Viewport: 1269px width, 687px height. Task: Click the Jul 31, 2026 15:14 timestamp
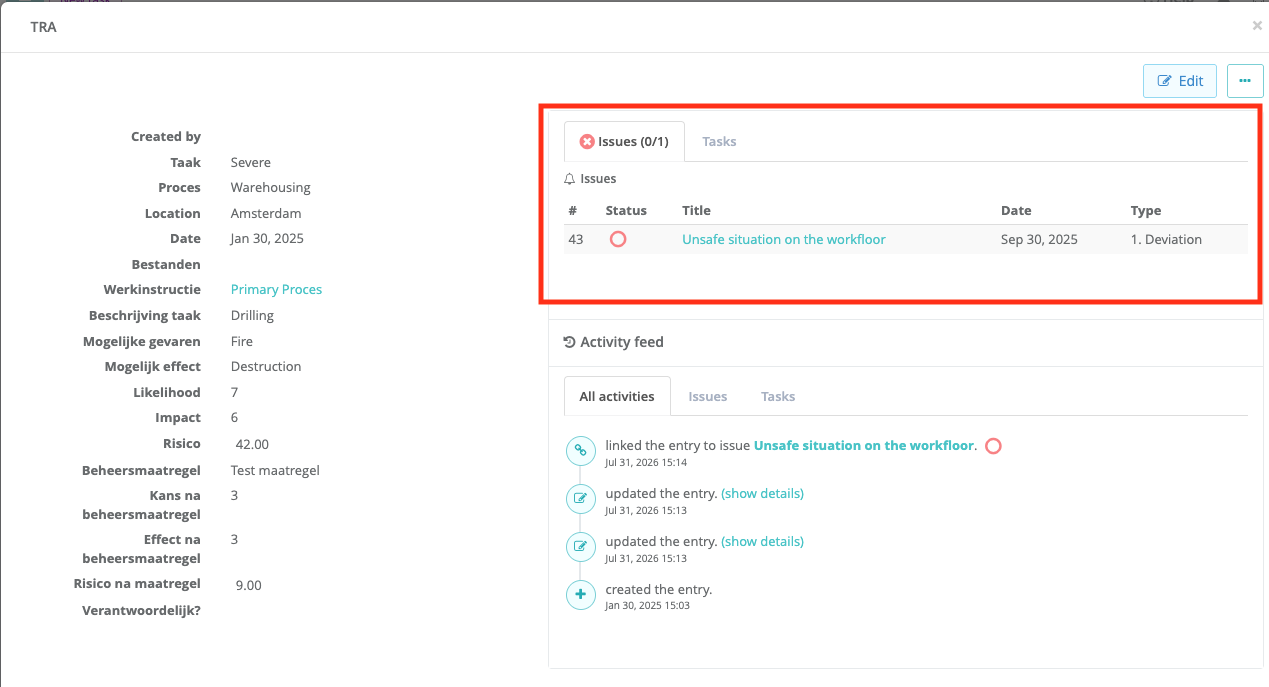tap(646, 462)
